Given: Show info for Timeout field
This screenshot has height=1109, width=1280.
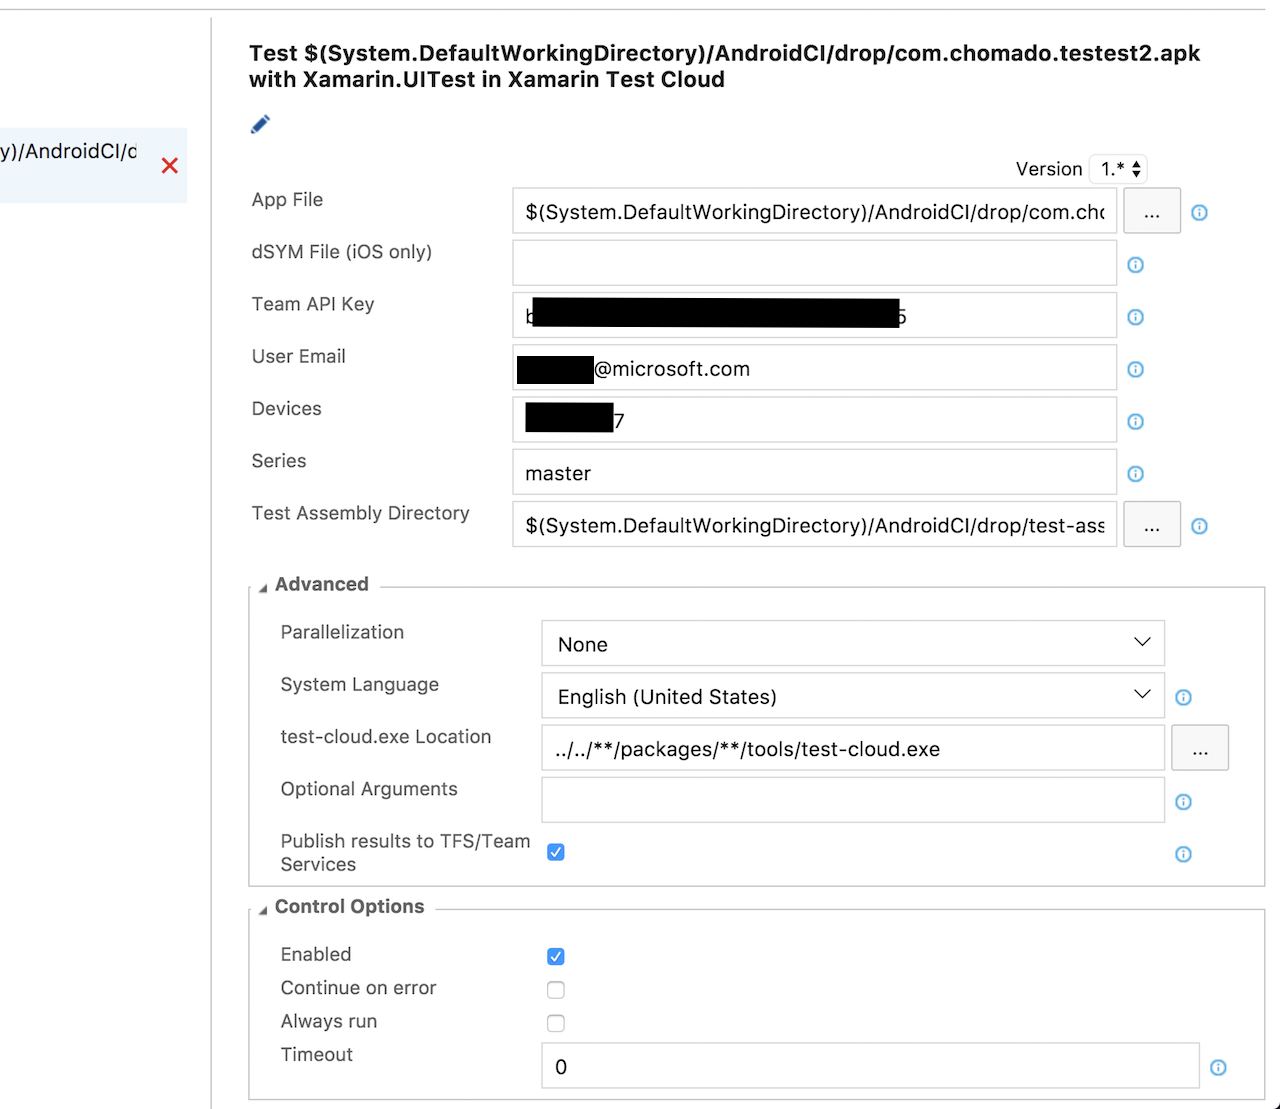Looking at the screenshot, I should coord(1218,1067).
